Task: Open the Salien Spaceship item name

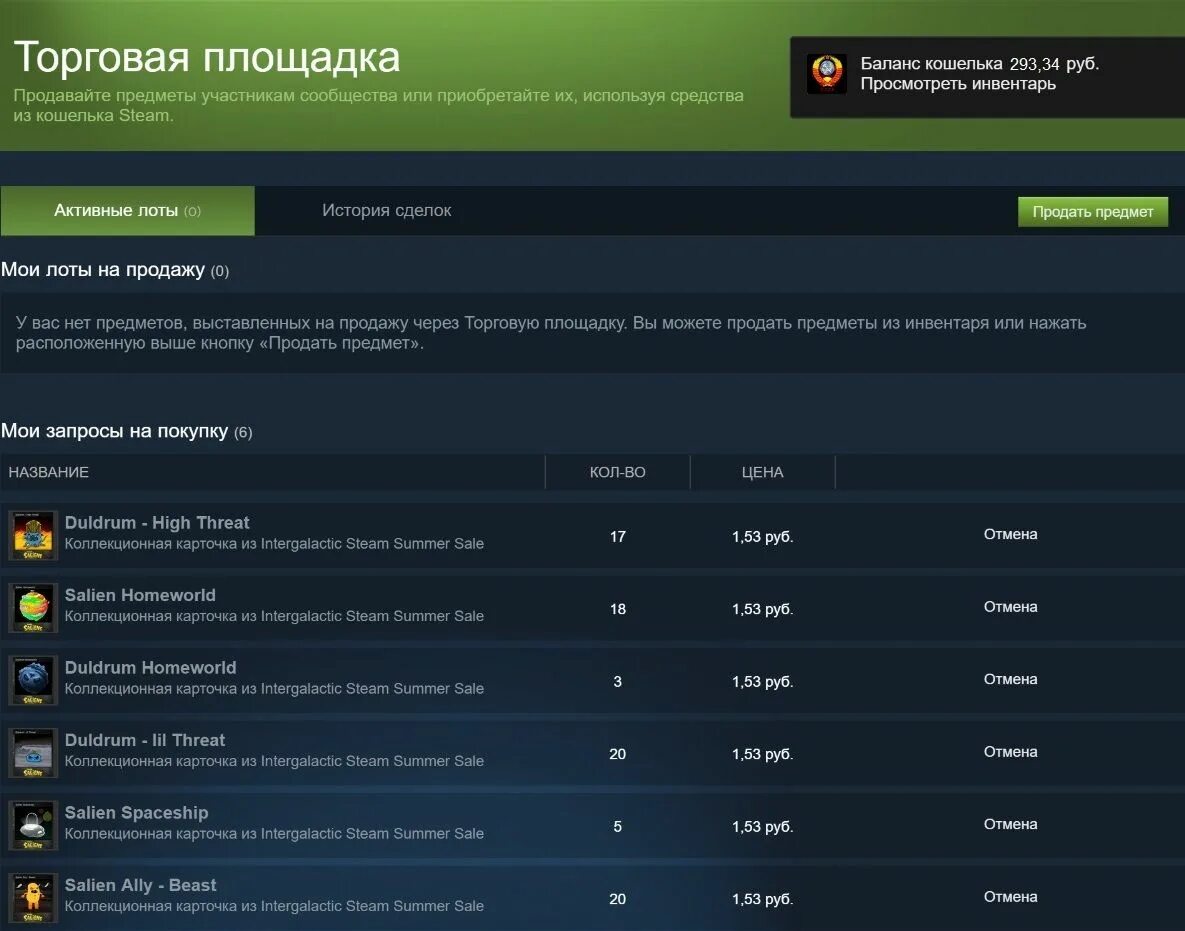Action: coord(137,813)
